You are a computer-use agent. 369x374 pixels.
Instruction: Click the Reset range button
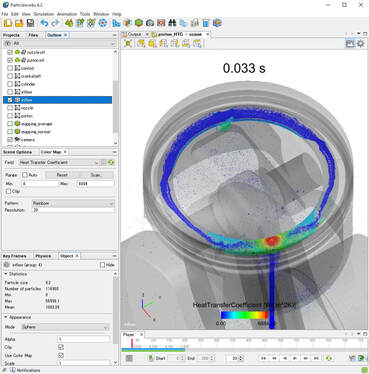pos(62,175)
